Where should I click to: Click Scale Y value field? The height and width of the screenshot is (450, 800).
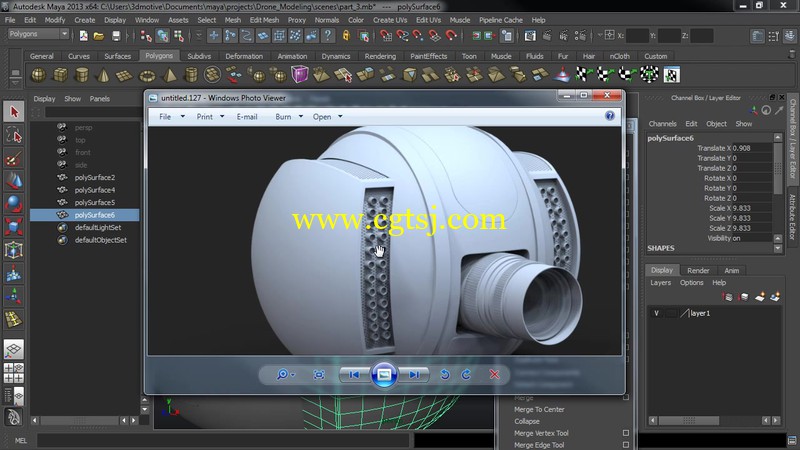(752, 218)
